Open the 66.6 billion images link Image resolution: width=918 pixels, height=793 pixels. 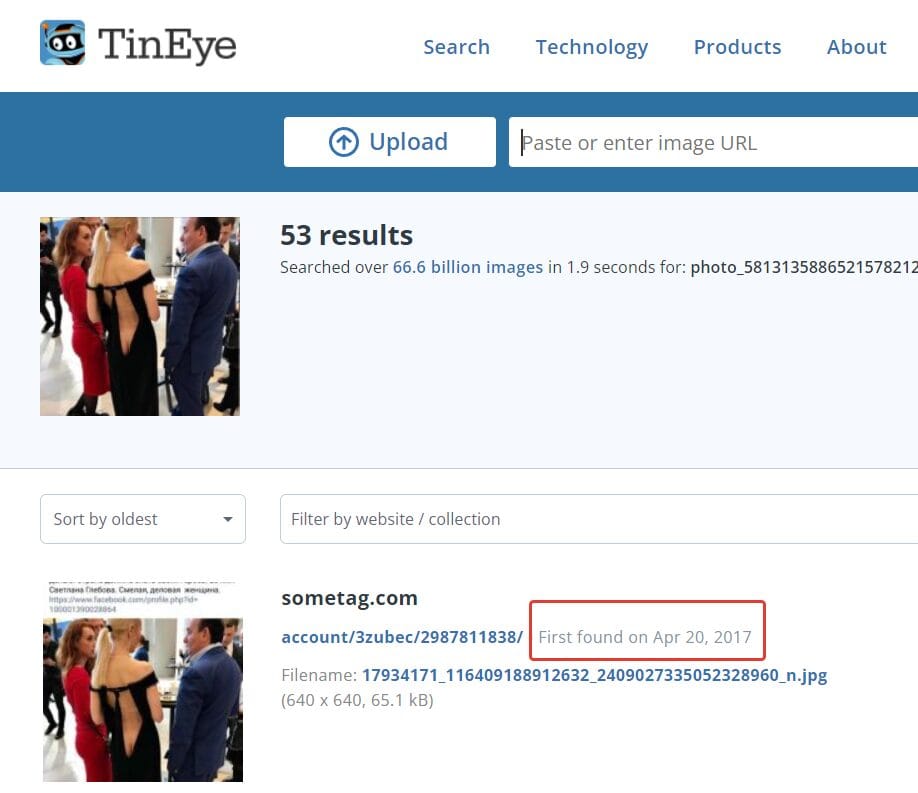tap(468, 267)
